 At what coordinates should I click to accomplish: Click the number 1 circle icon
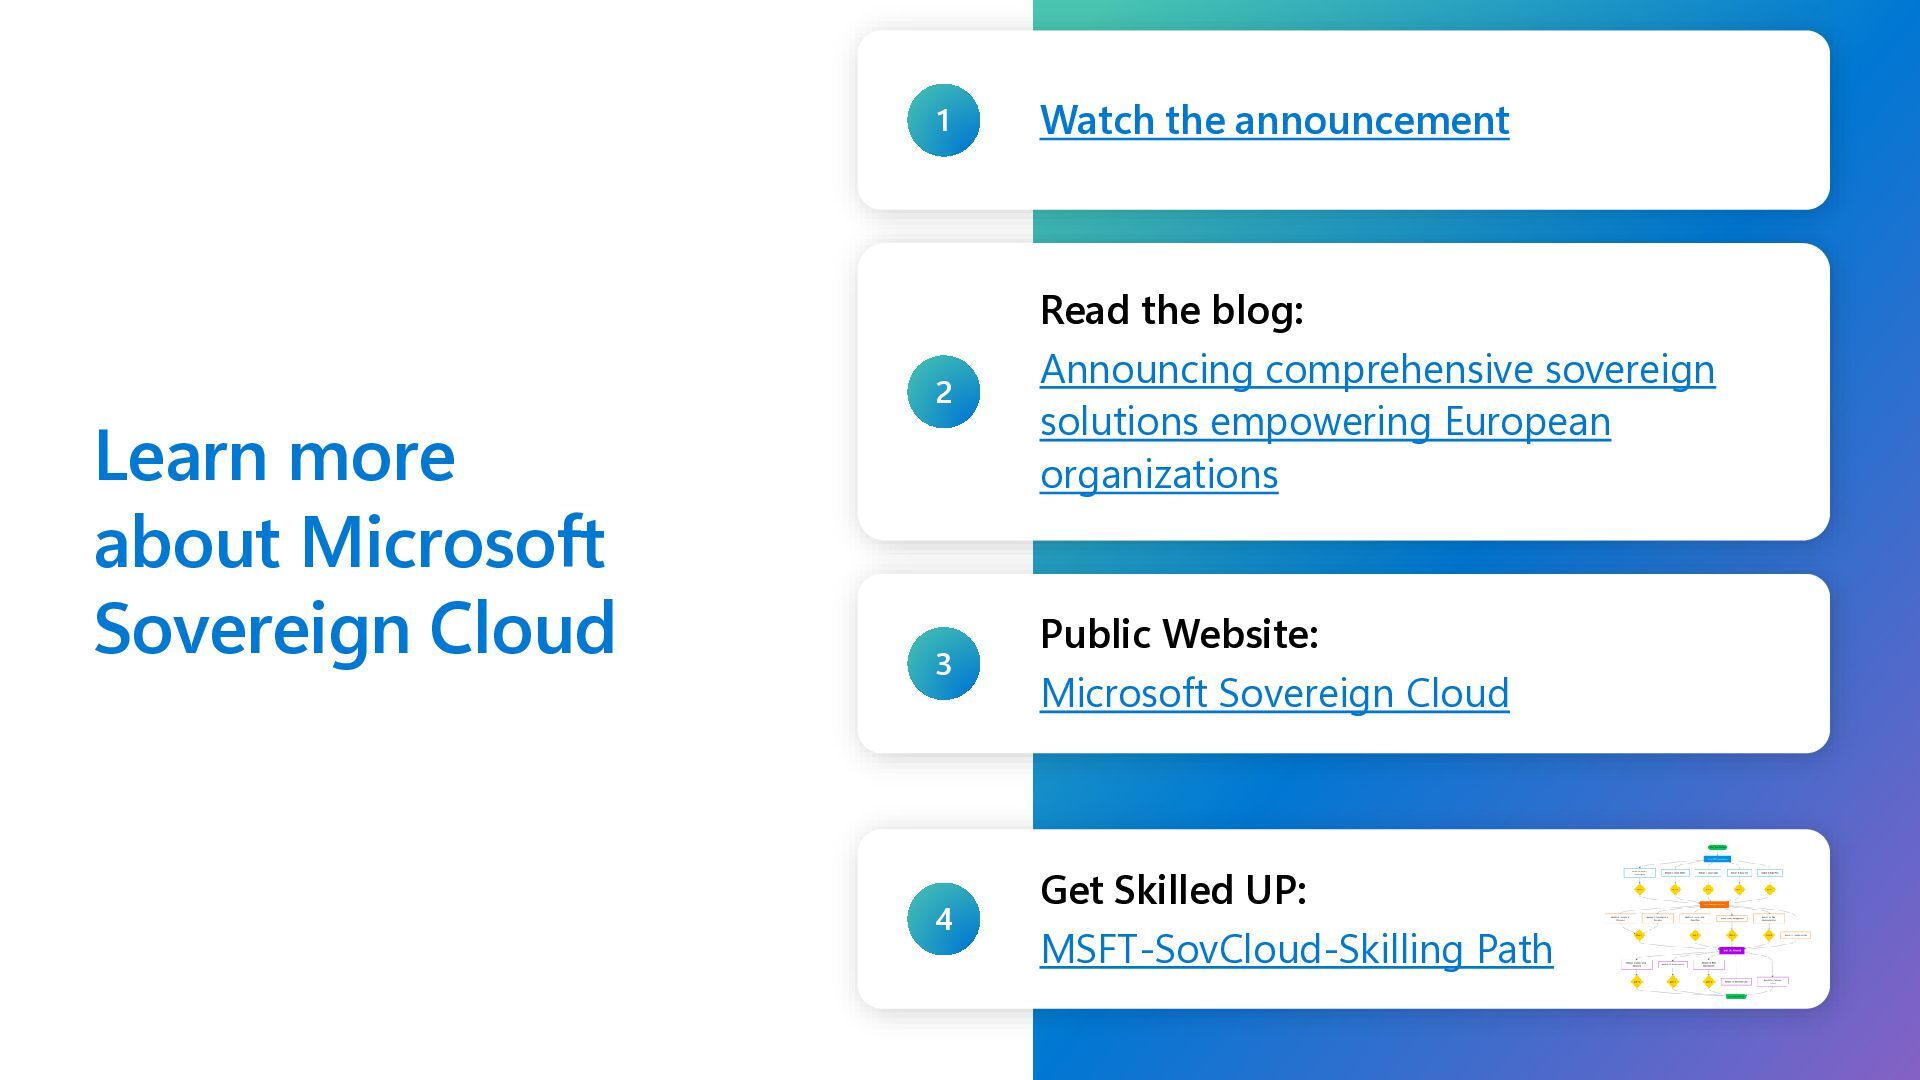pos(943,120)
